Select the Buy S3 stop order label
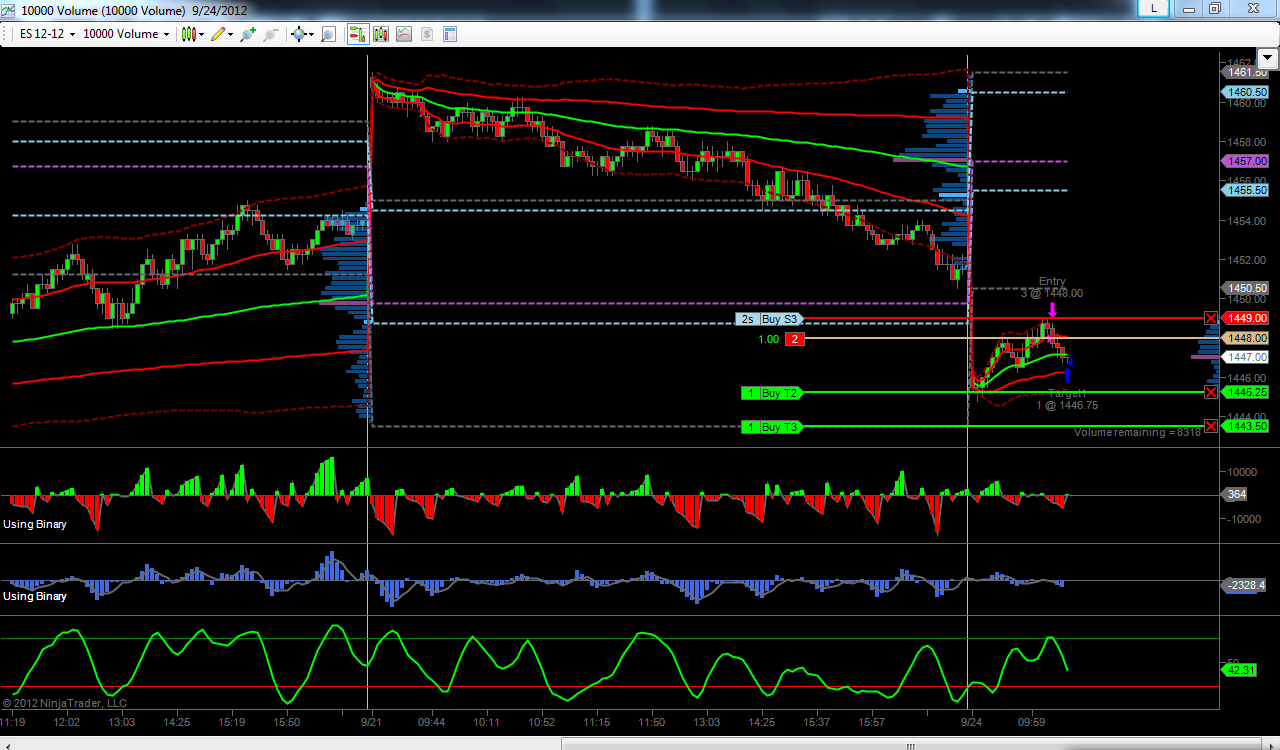This screenshot has height=750, width=1280. [769, 319]
